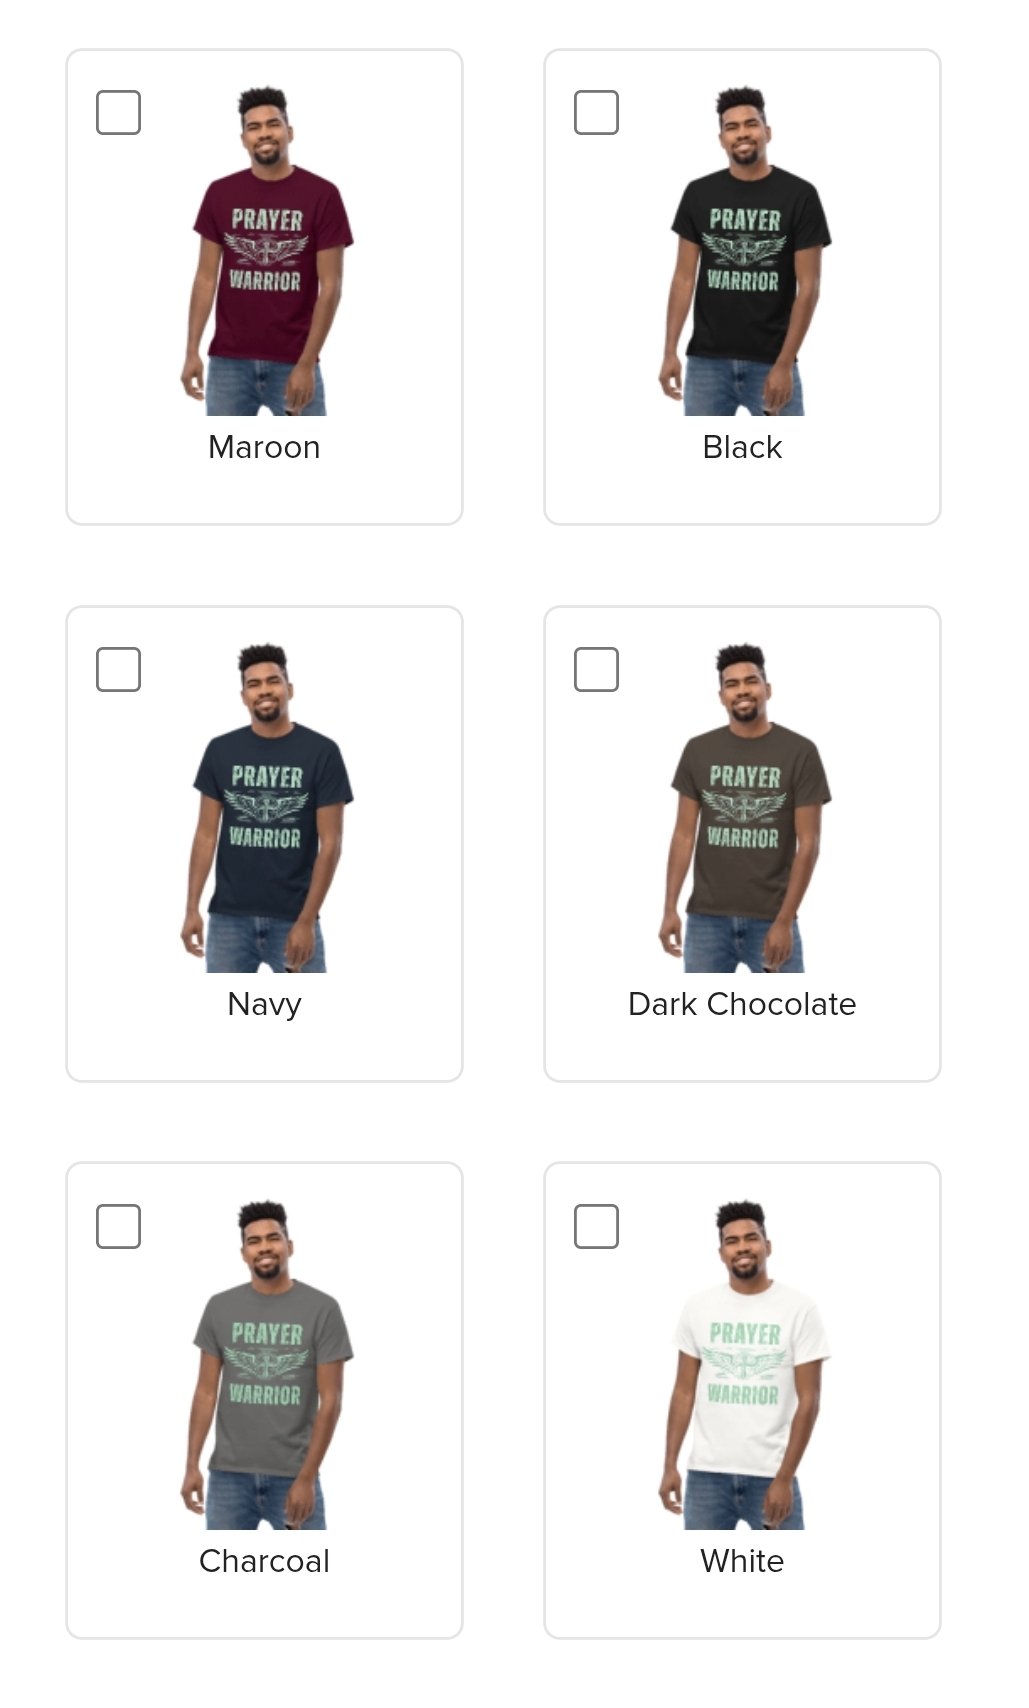This screenshot has height=1708, width=1029.
Task: Select the Dark Chocolate label text
Action: tap(742, 1004)
